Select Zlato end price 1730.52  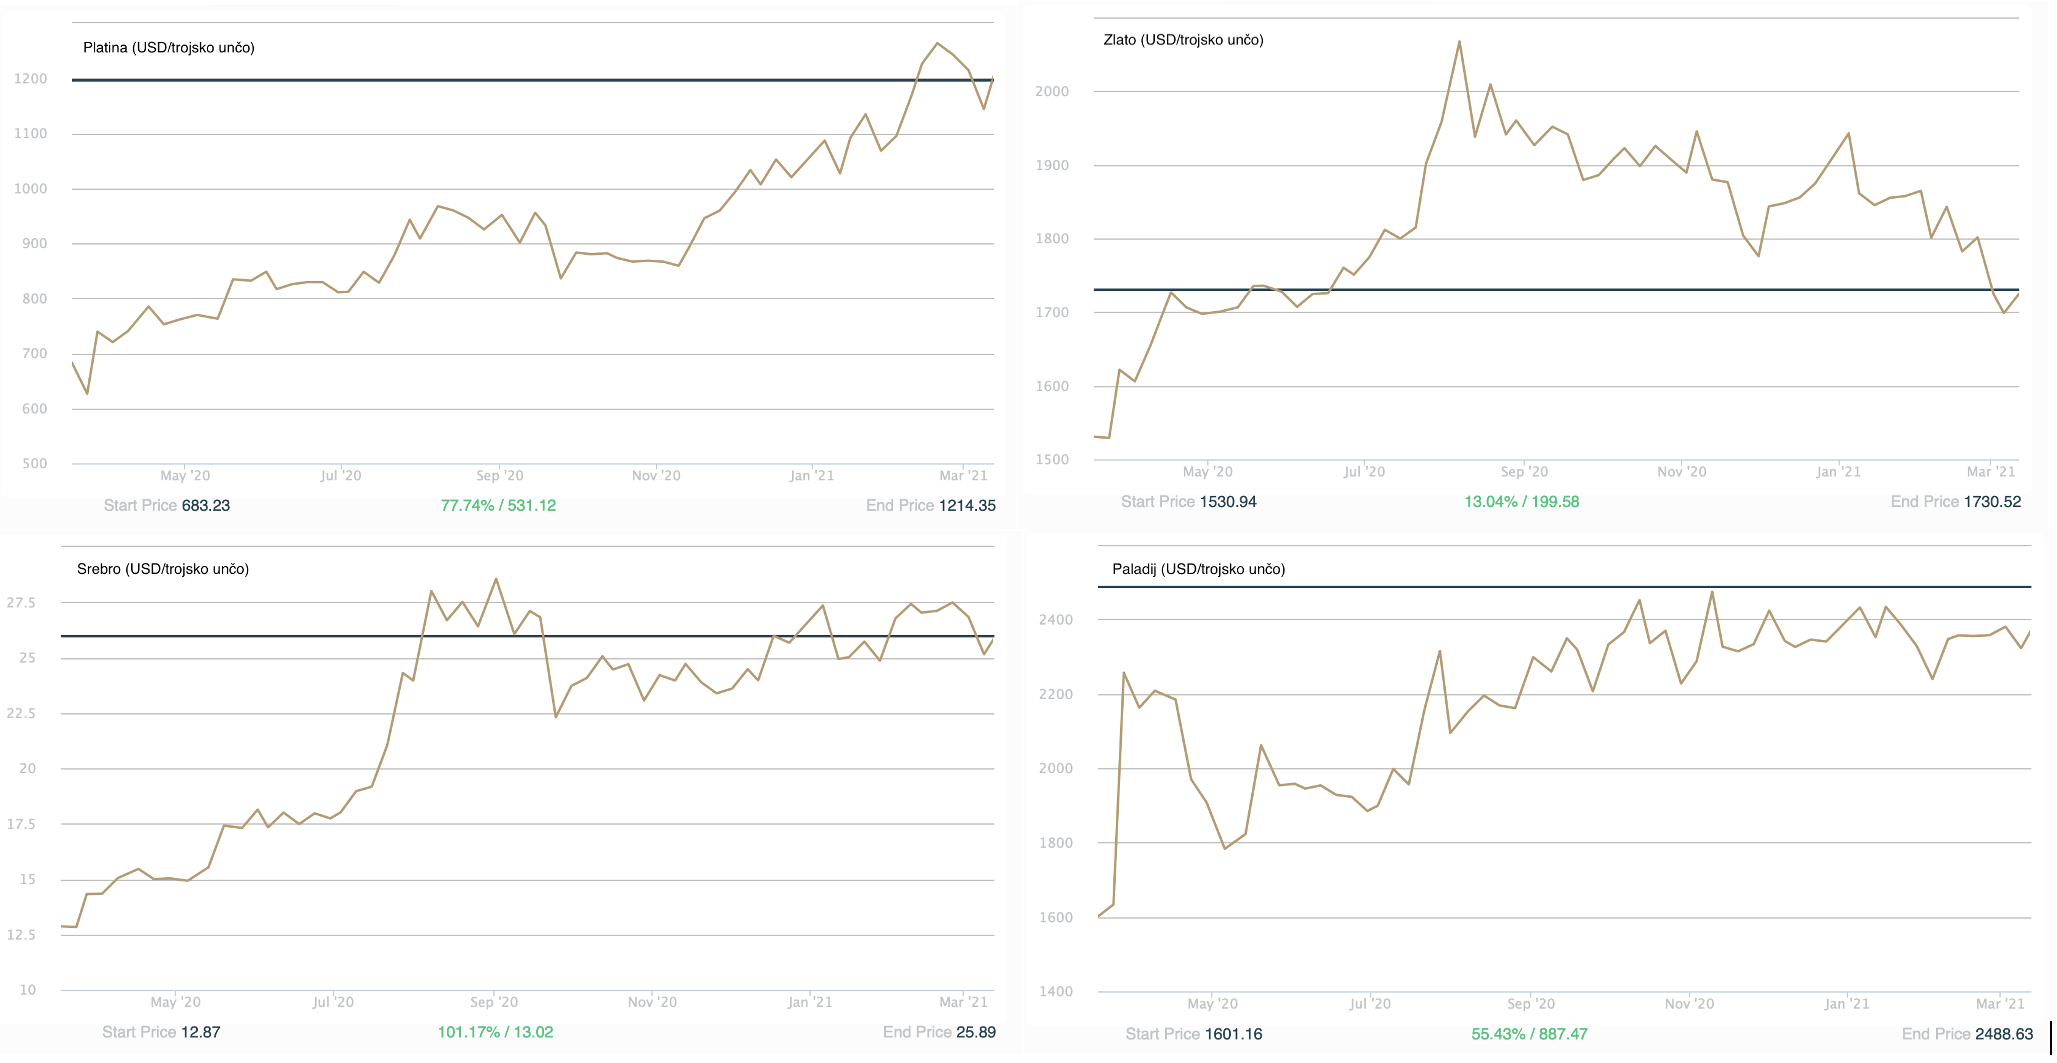tap(1992, 502)
